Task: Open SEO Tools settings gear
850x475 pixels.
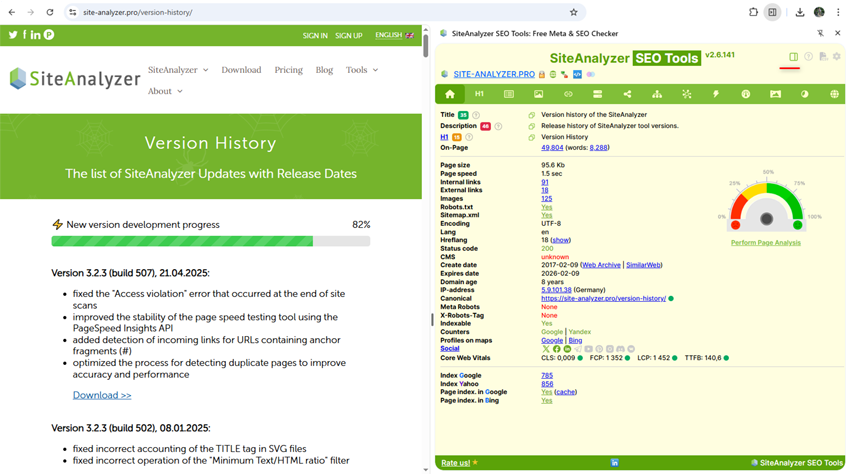Action: click(x=836, y=56)
